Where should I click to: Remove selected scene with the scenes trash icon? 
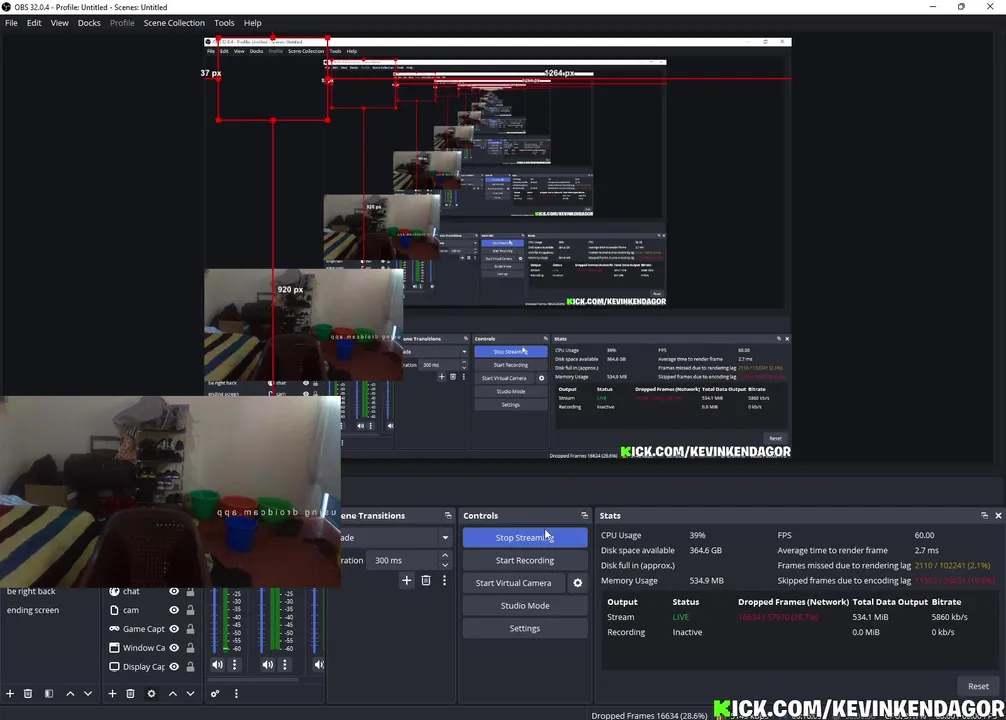pos(28,694)
